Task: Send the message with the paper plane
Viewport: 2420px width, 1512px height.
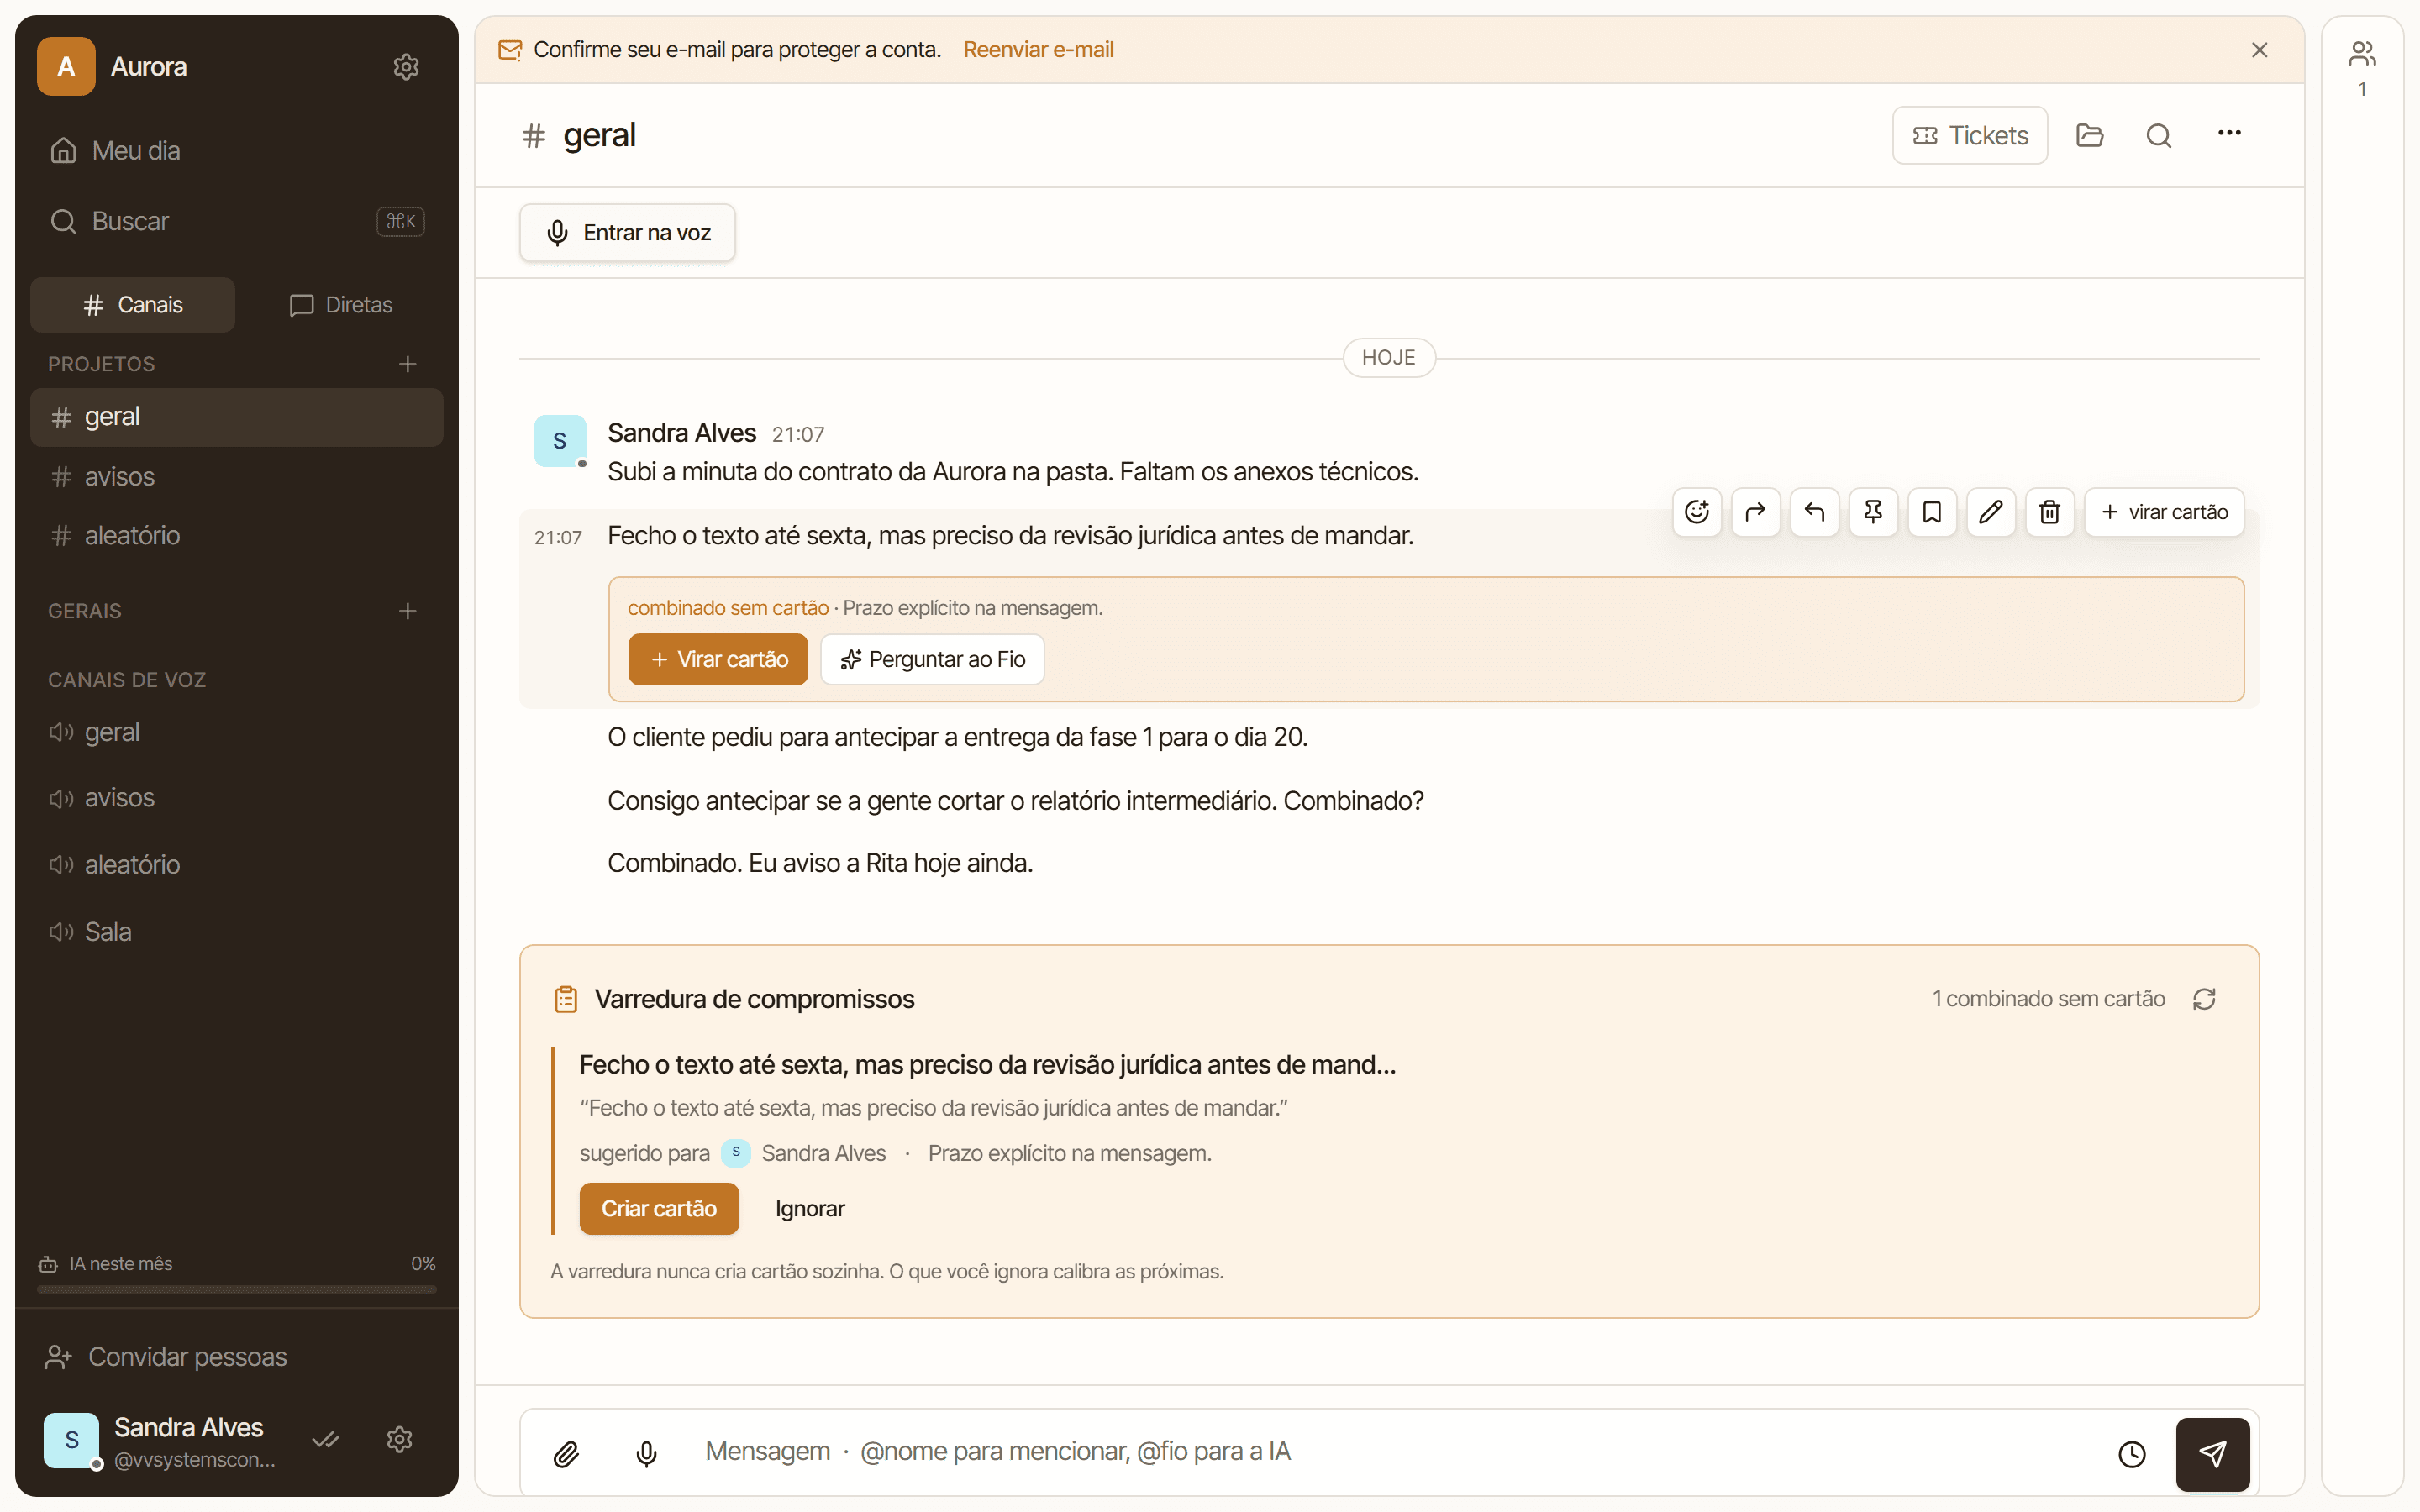Action: [2212, 1454]
